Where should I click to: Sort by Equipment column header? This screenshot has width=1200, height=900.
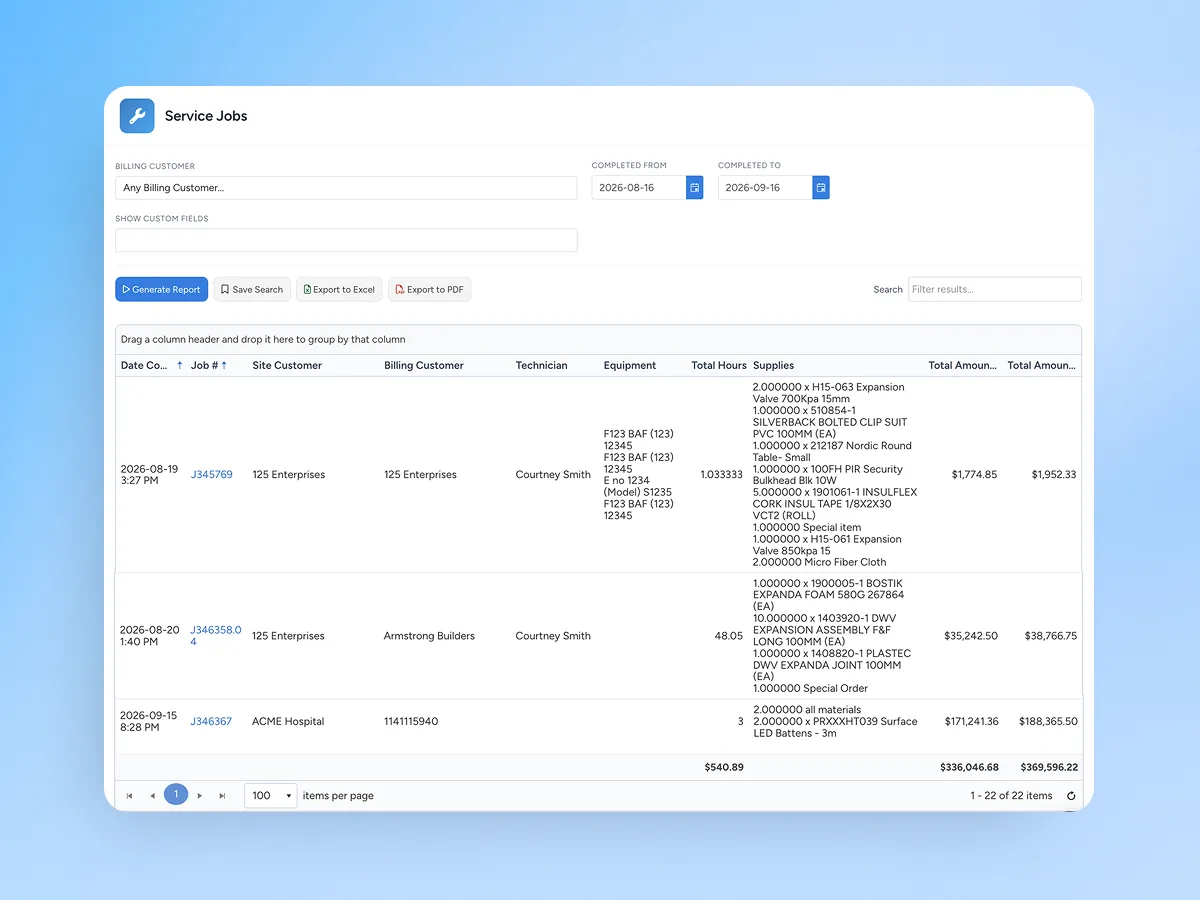point(630,366)
